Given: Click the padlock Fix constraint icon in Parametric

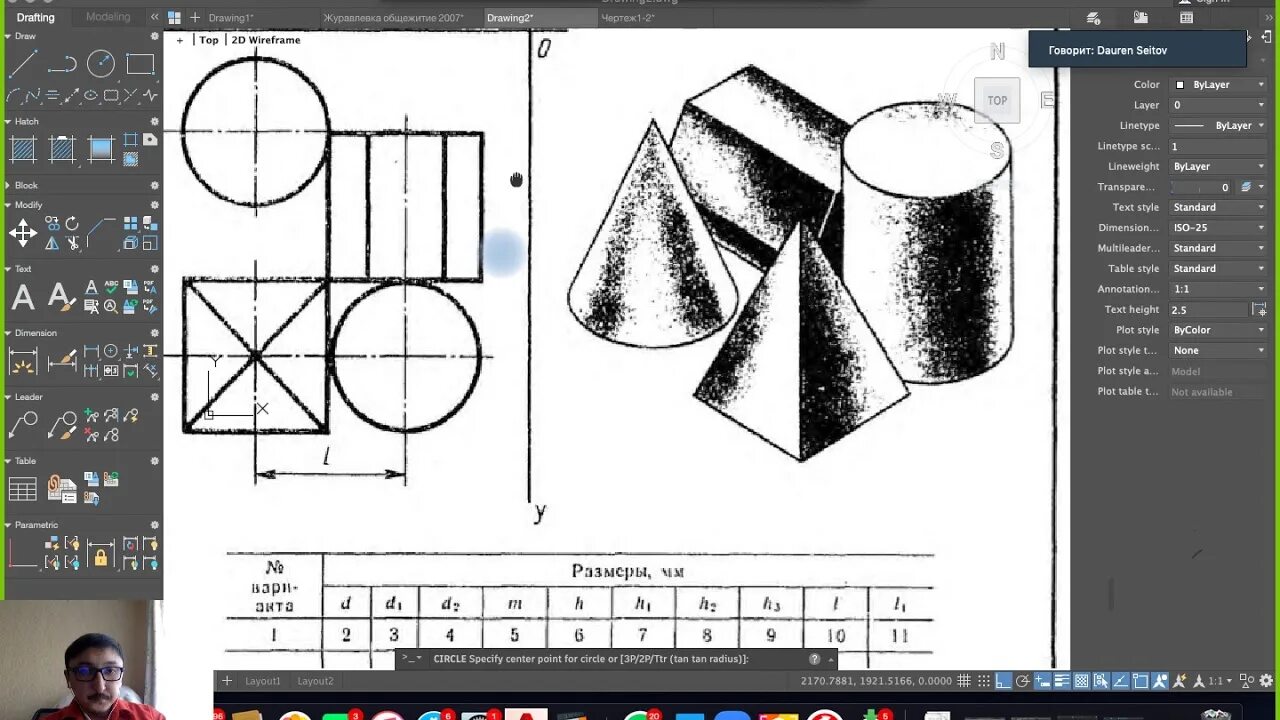Looking at the screenshot, I should (x=101, y=554).
